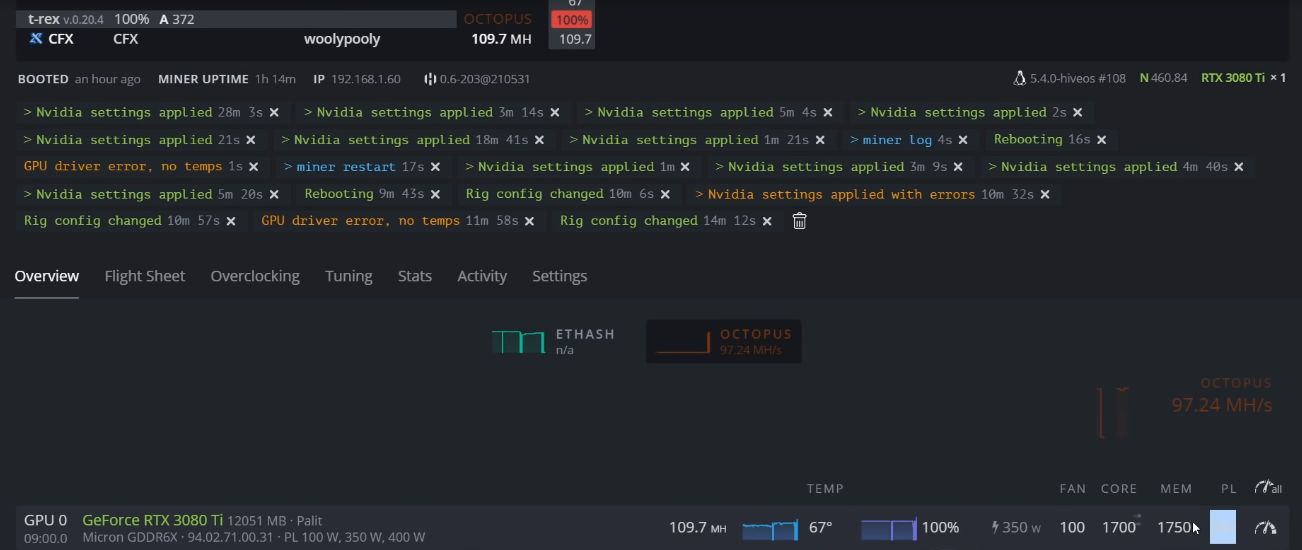
Task: Dismiss the 'Nvidia settings applied 21s' message
Action: [251, 140]
